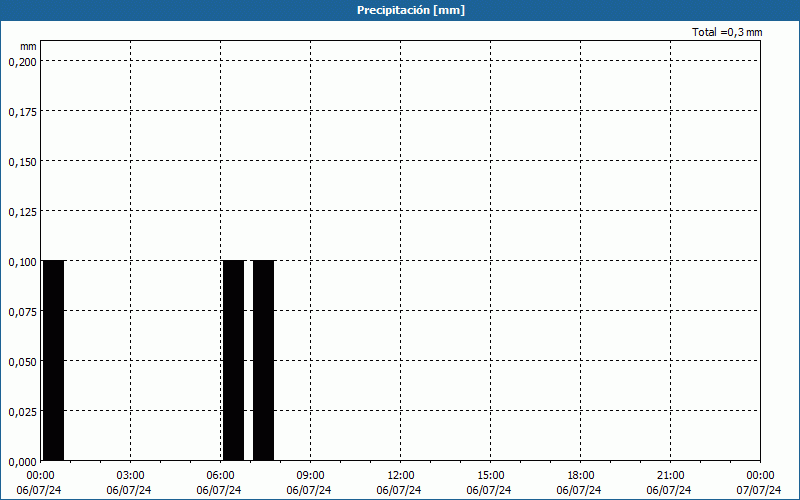Click the 0,150 y-axis value
800x500 pixels.
(x=23, y=162)
